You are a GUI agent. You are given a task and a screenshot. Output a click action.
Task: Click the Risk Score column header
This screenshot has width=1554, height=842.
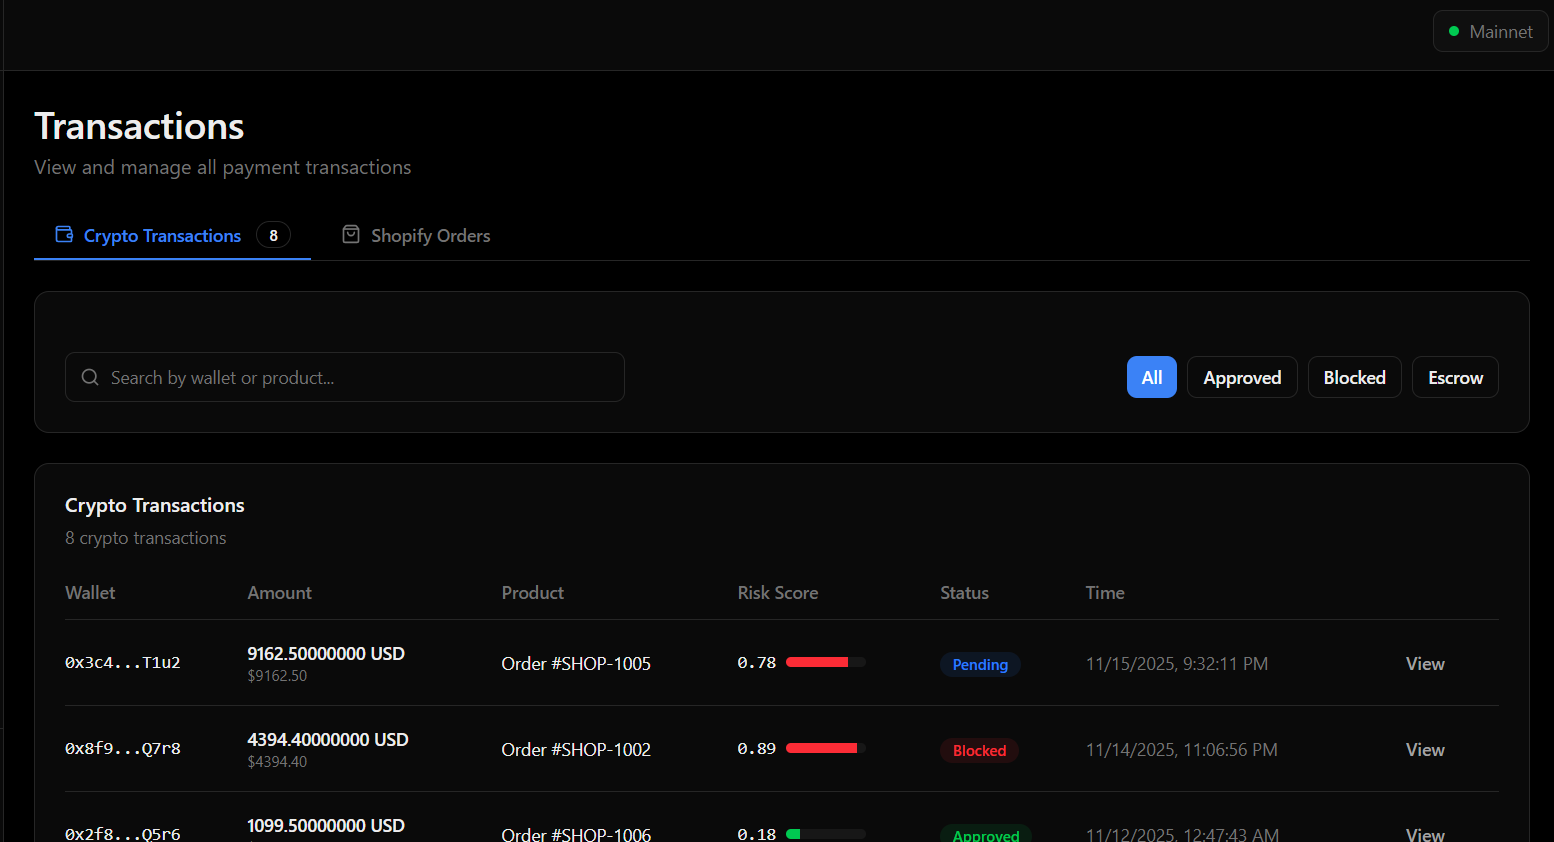click(778, 592)
